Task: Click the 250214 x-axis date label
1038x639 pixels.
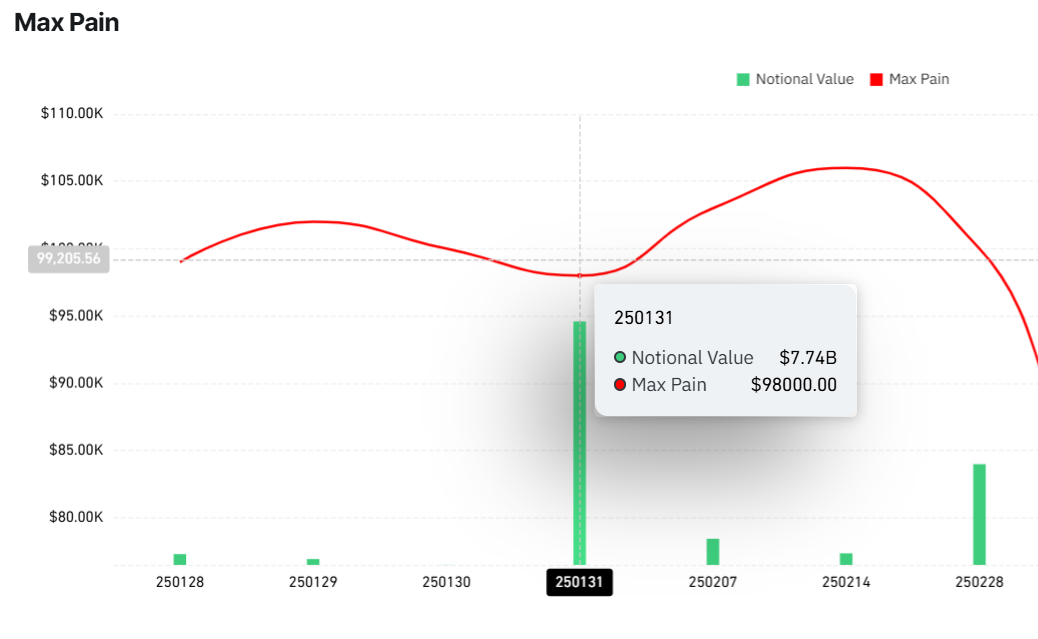Action: [846, 581]
